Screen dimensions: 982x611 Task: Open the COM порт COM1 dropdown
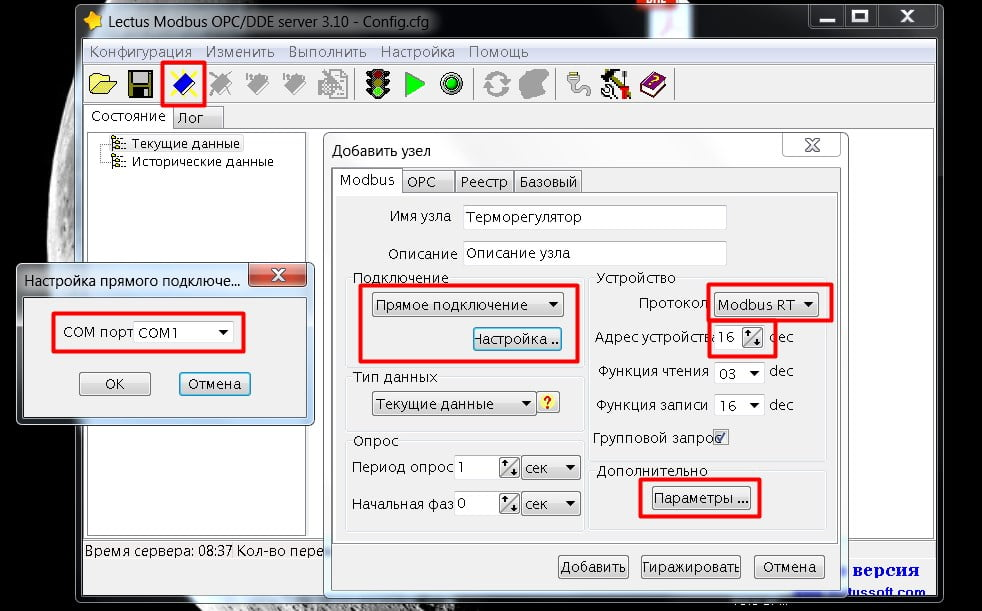point(183,332)
